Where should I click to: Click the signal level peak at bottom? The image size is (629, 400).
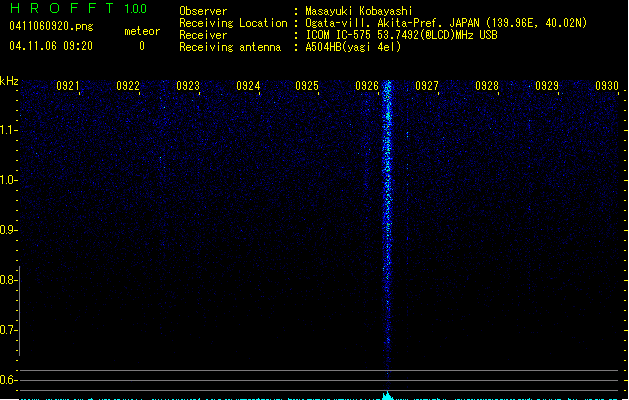point(388,396)
